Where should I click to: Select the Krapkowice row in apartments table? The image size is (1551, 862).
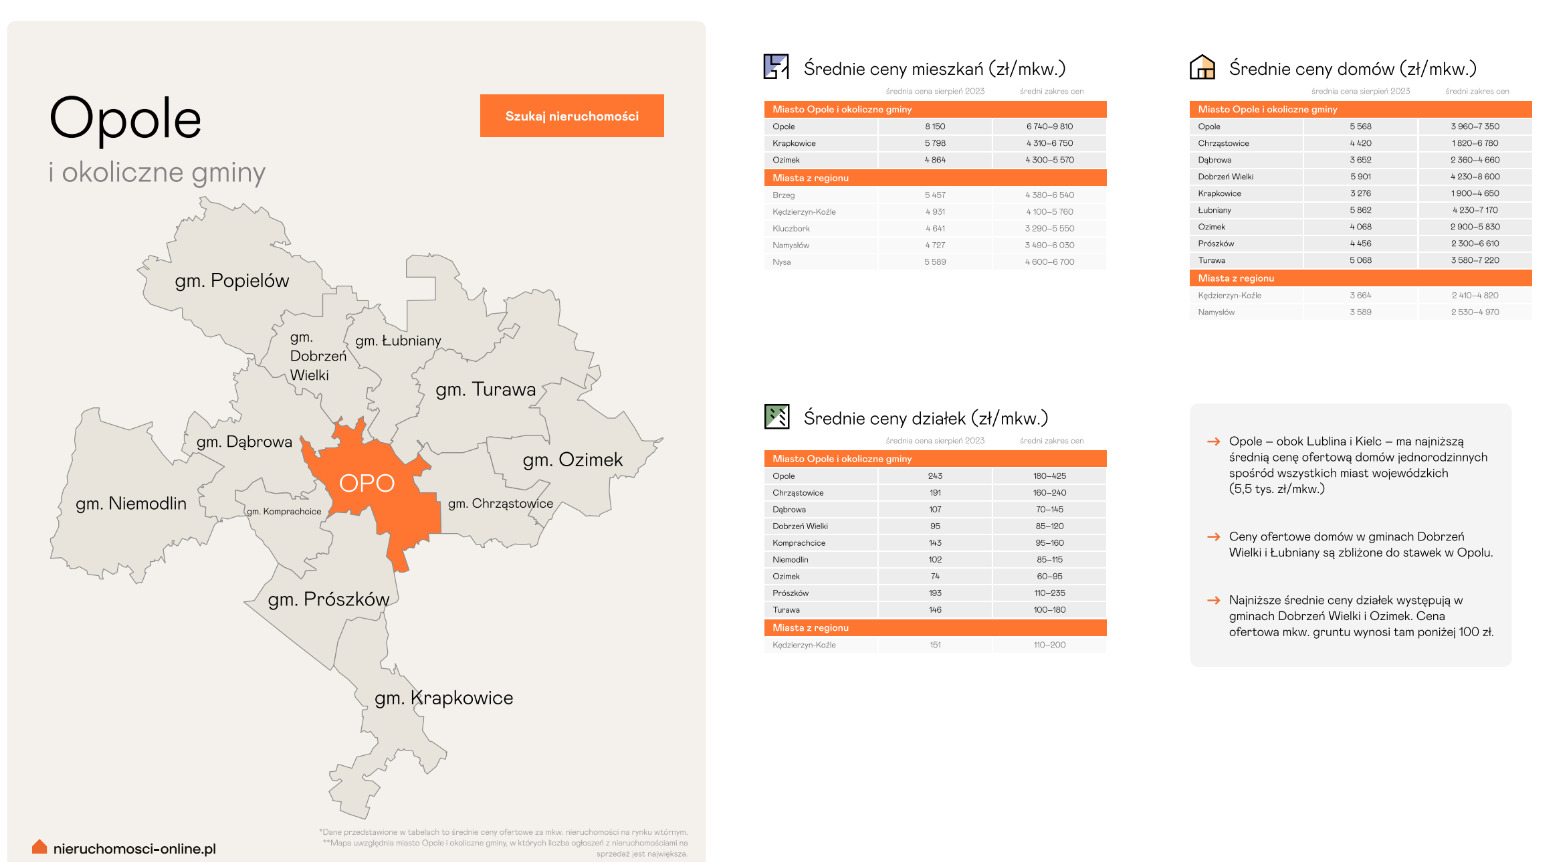click(x=934, y=143)
